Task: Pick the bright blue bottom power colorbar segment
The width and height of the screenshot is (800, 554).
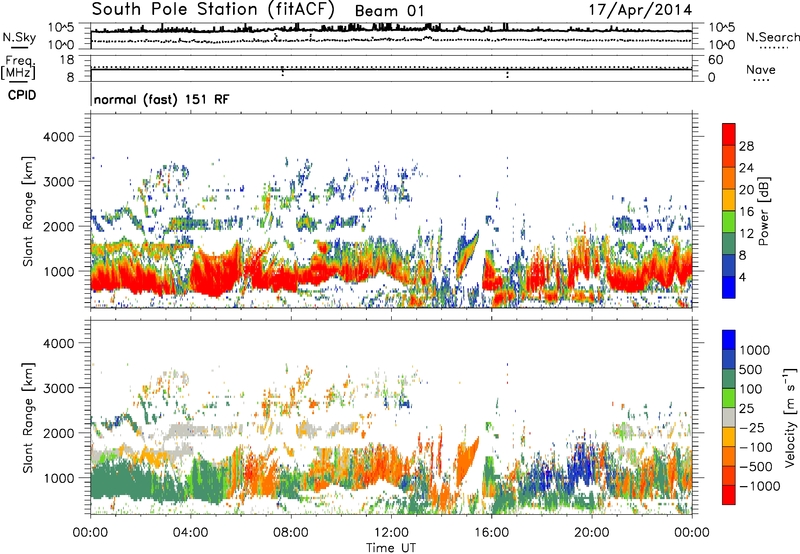Action: pos(729,287)
